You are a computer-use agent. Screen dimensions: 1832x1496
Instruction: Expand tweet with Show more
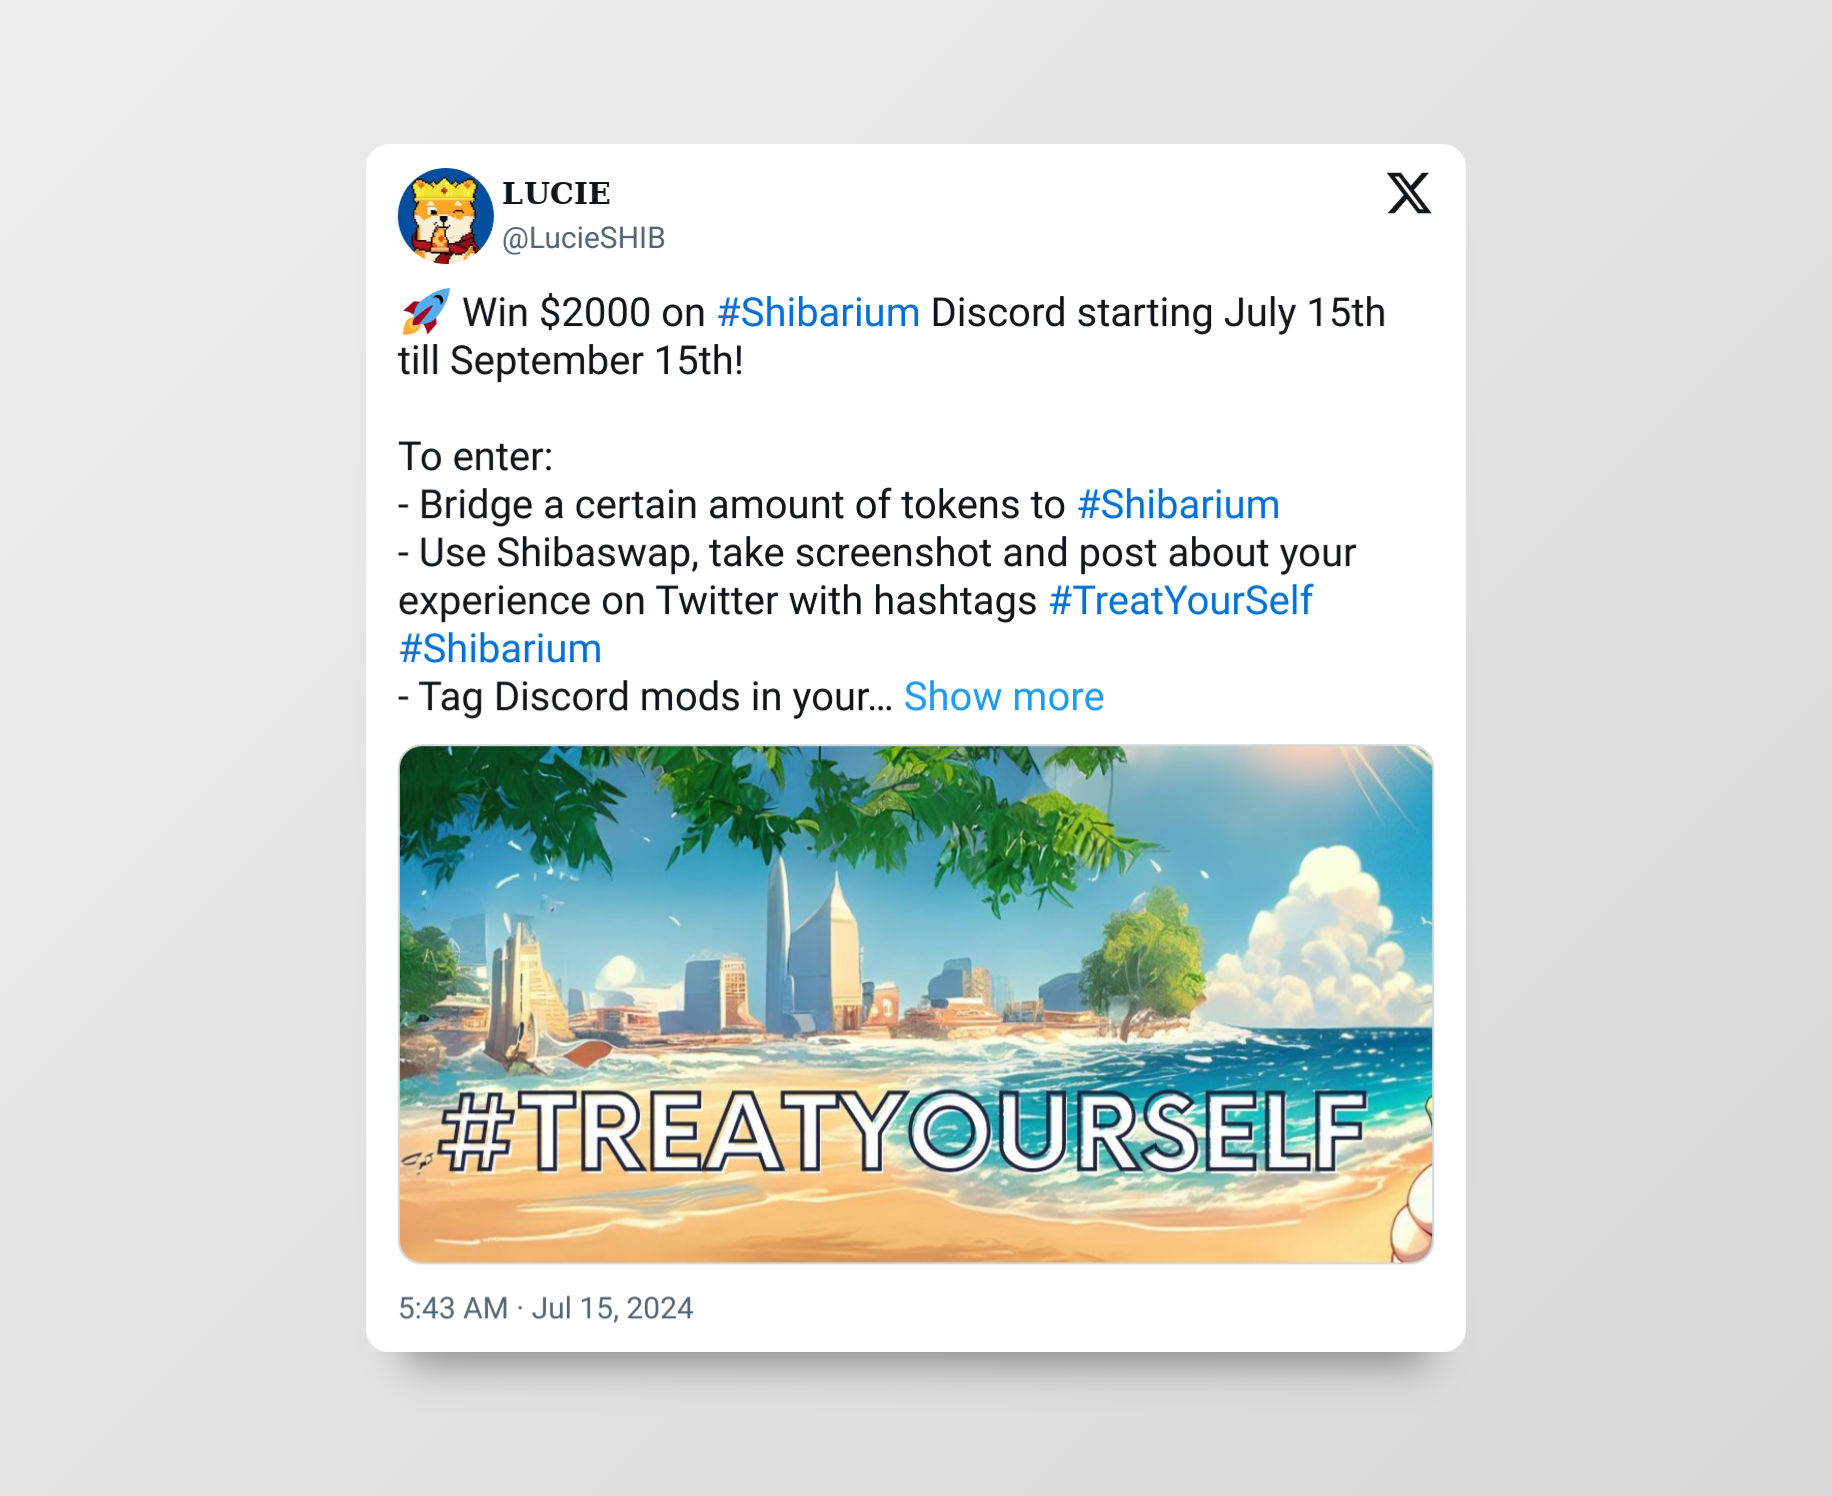click(1004, 696)
